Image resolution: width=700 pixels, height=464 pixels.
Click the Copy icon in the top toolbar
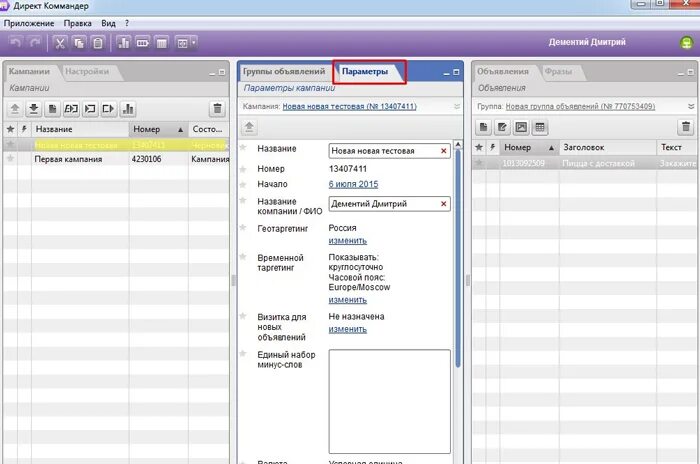click(79, 43)
